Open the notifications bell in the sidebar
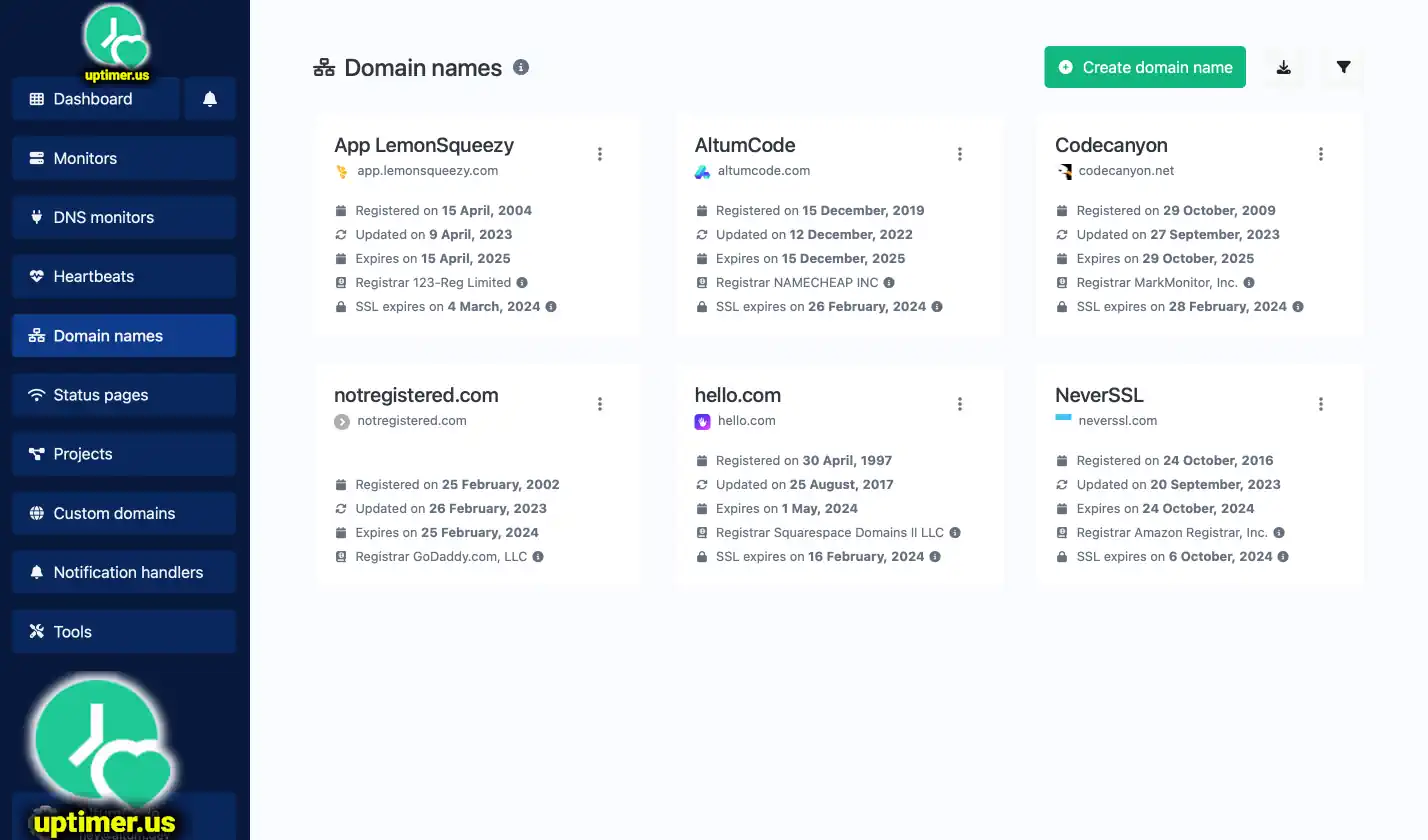 click(x=210, y=99)
